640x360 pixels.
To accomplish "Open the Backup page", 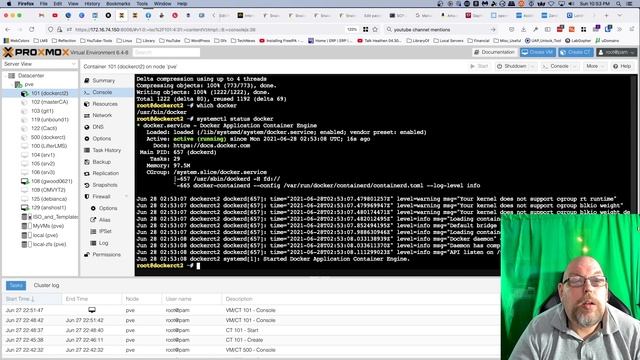I will (x=101, y=162).
